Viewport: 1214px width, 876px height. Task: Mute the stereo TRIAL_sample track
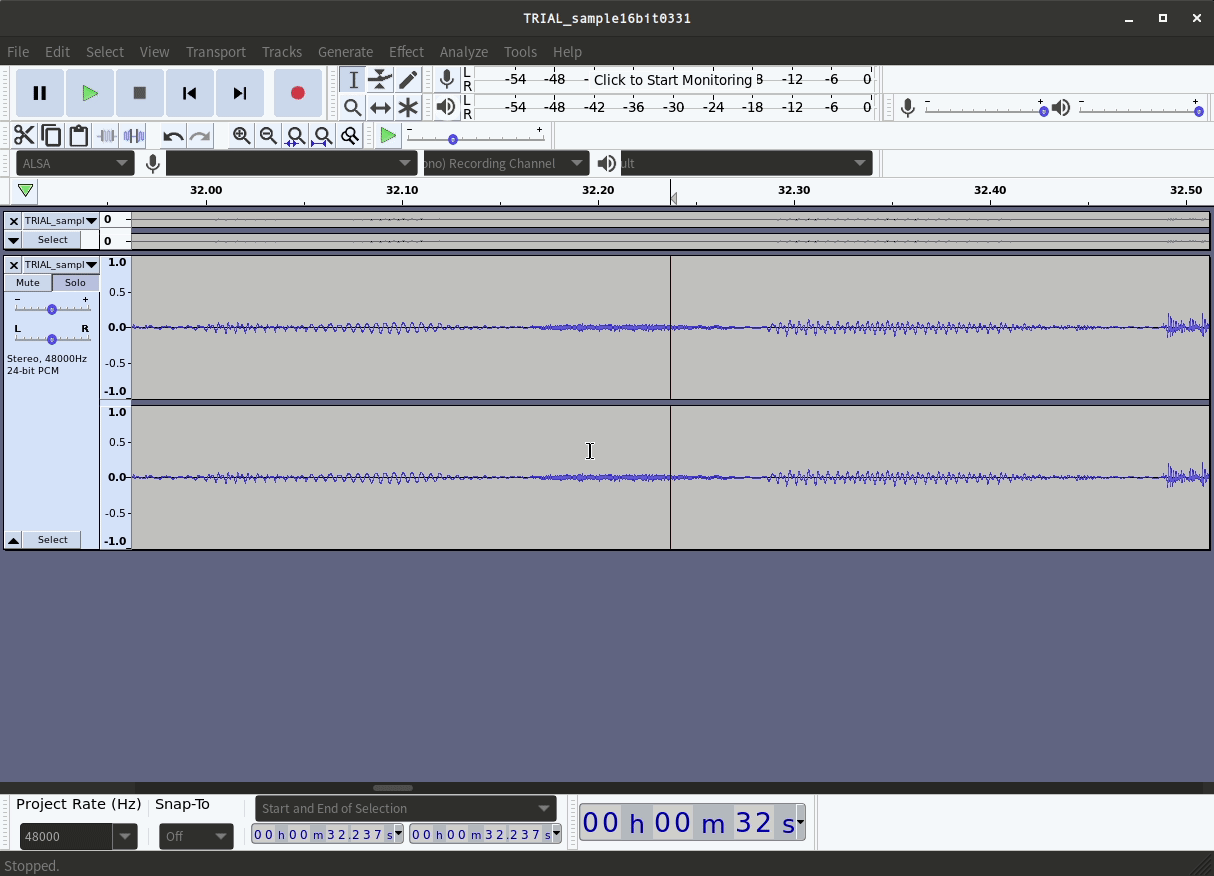[27, 282]
